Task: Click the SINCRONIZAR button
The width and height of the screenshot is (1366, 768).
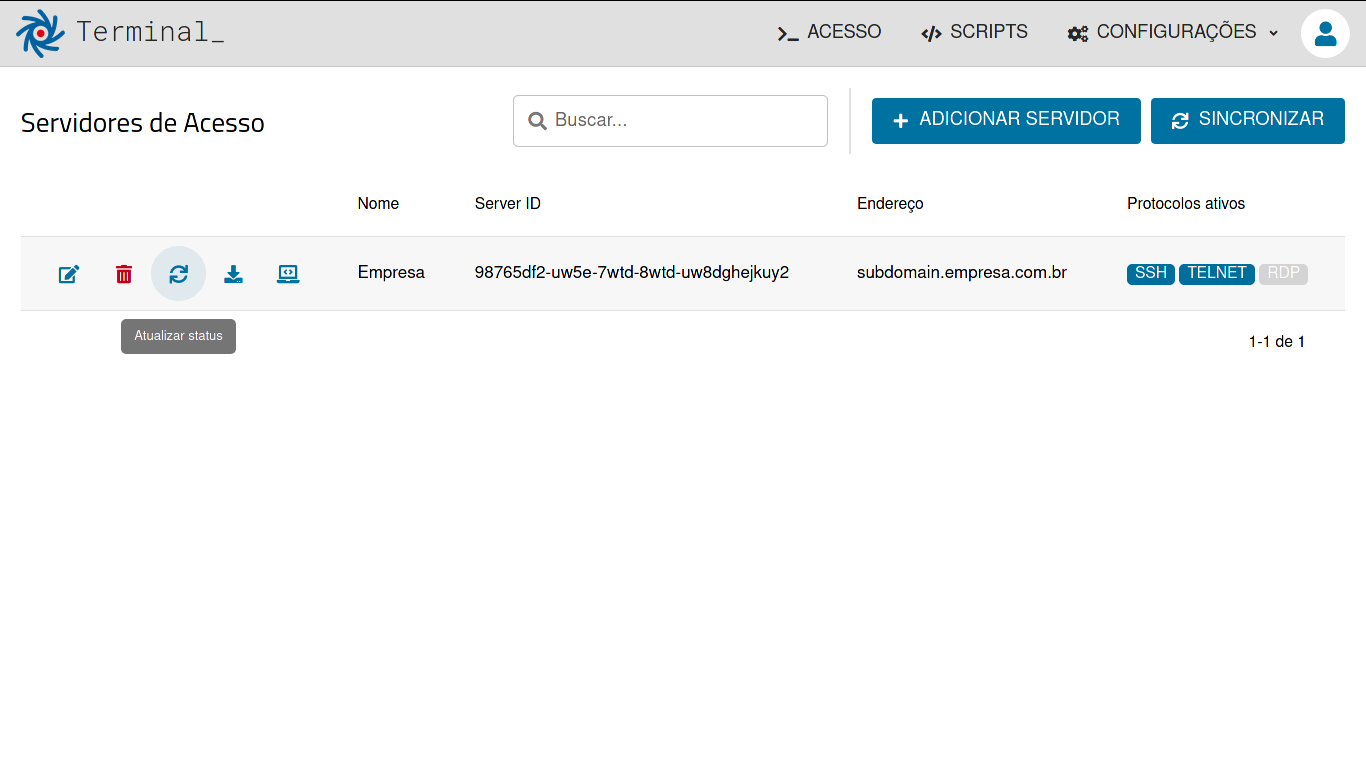Action: [x=1248, y=121]
